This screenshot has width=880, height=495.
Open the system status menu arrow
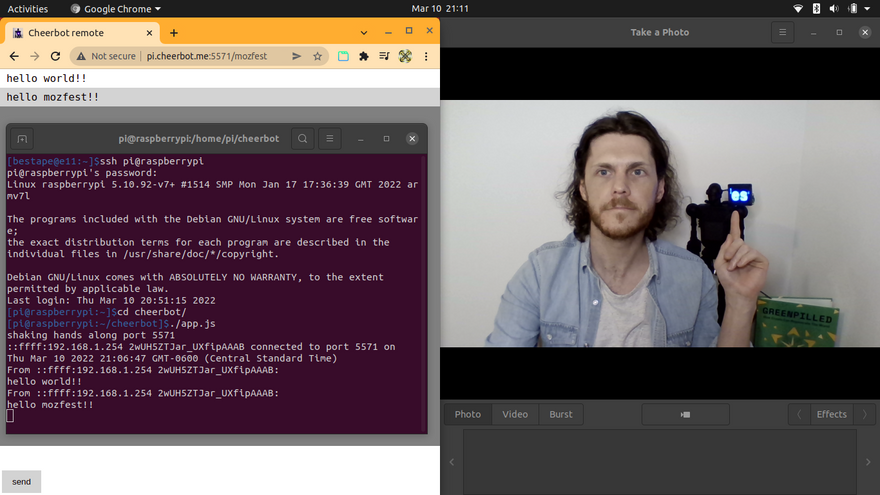click(866, 9)
